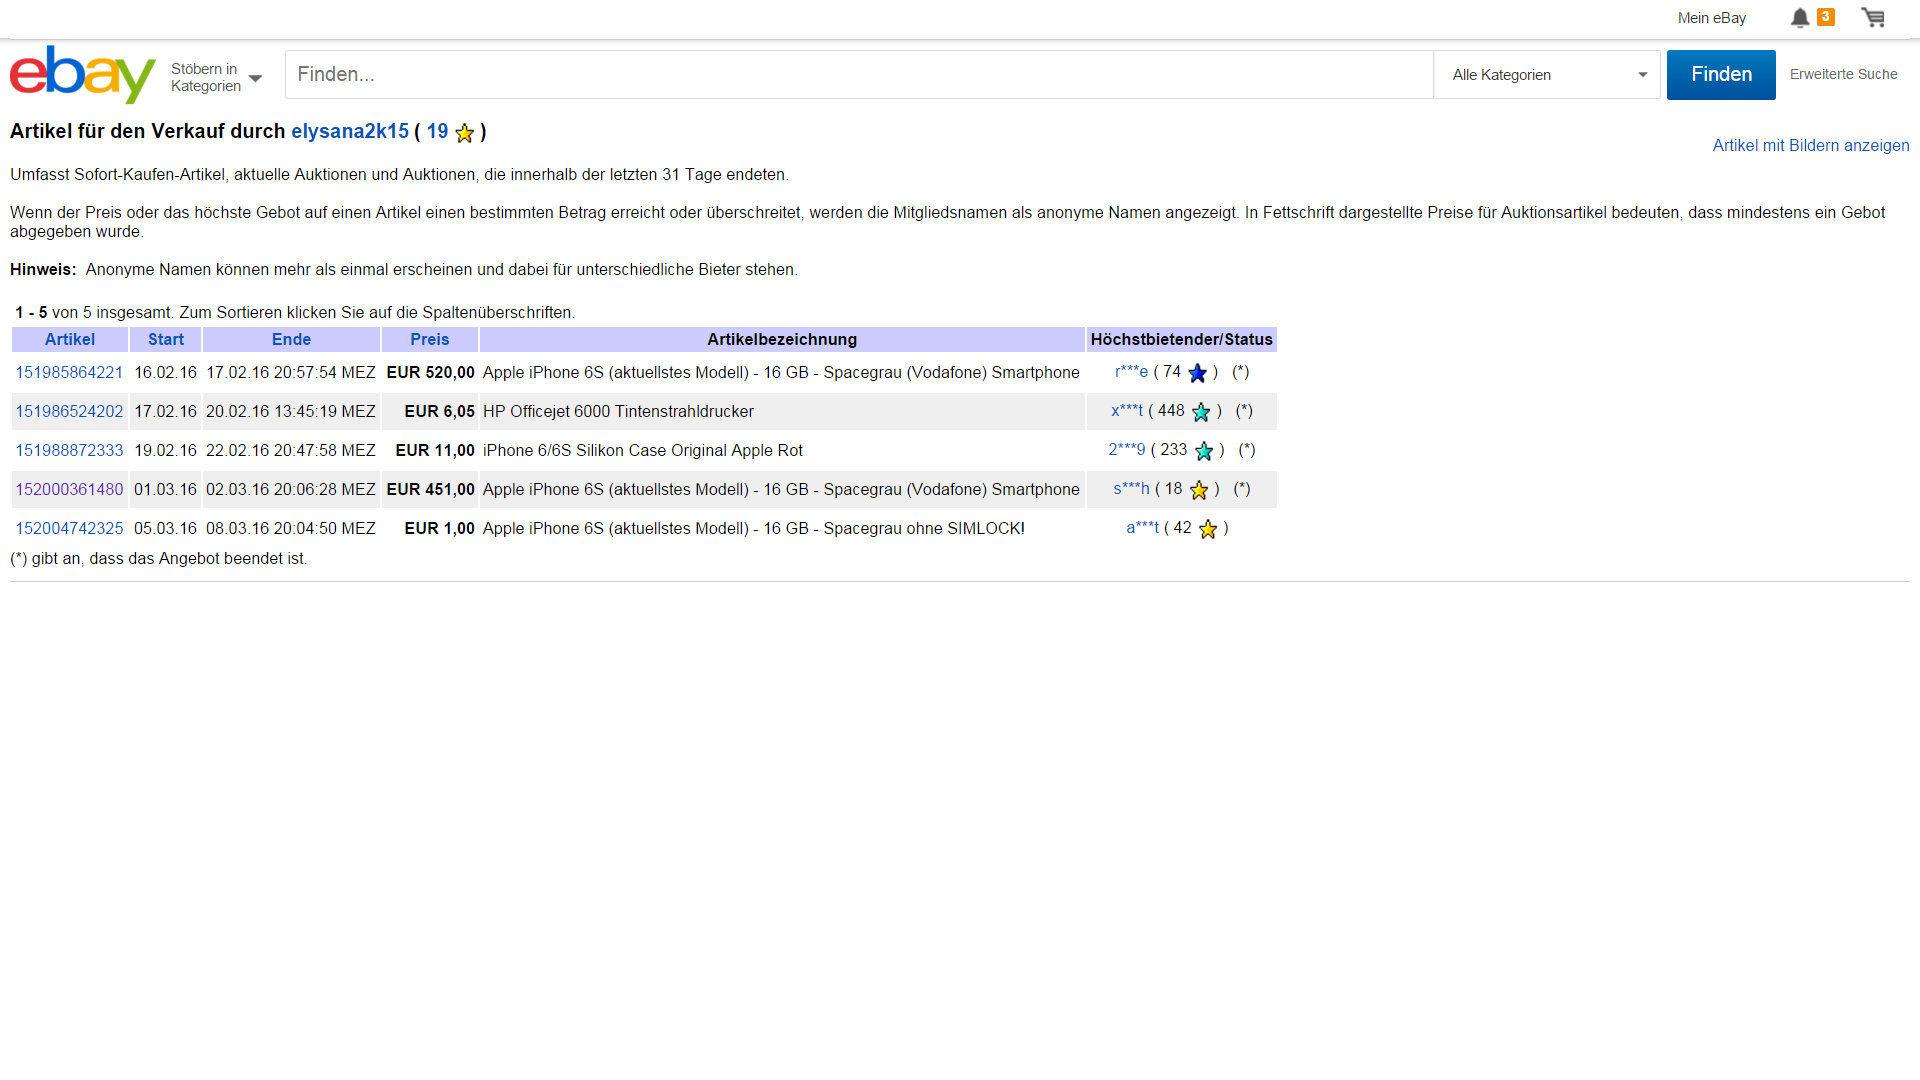This screenshot has width=1920, height=1080.
Task: Open the shopping cart icon
Action: point(1873,18)
